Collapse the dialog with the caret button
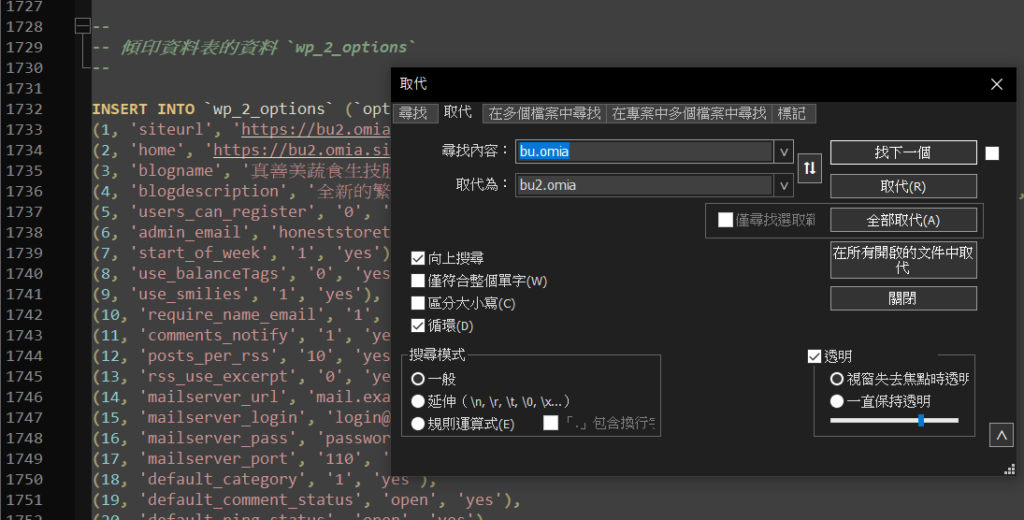Screen dimensions: 1024x520 1000,436
